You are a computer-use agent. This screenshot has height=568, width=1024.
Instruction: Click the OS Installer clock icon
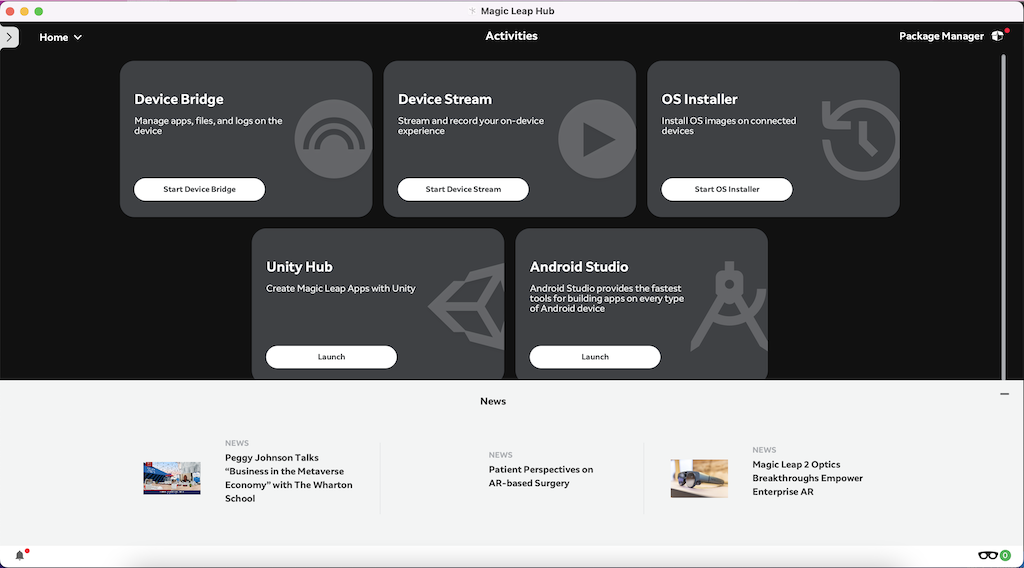coord(860,140)
